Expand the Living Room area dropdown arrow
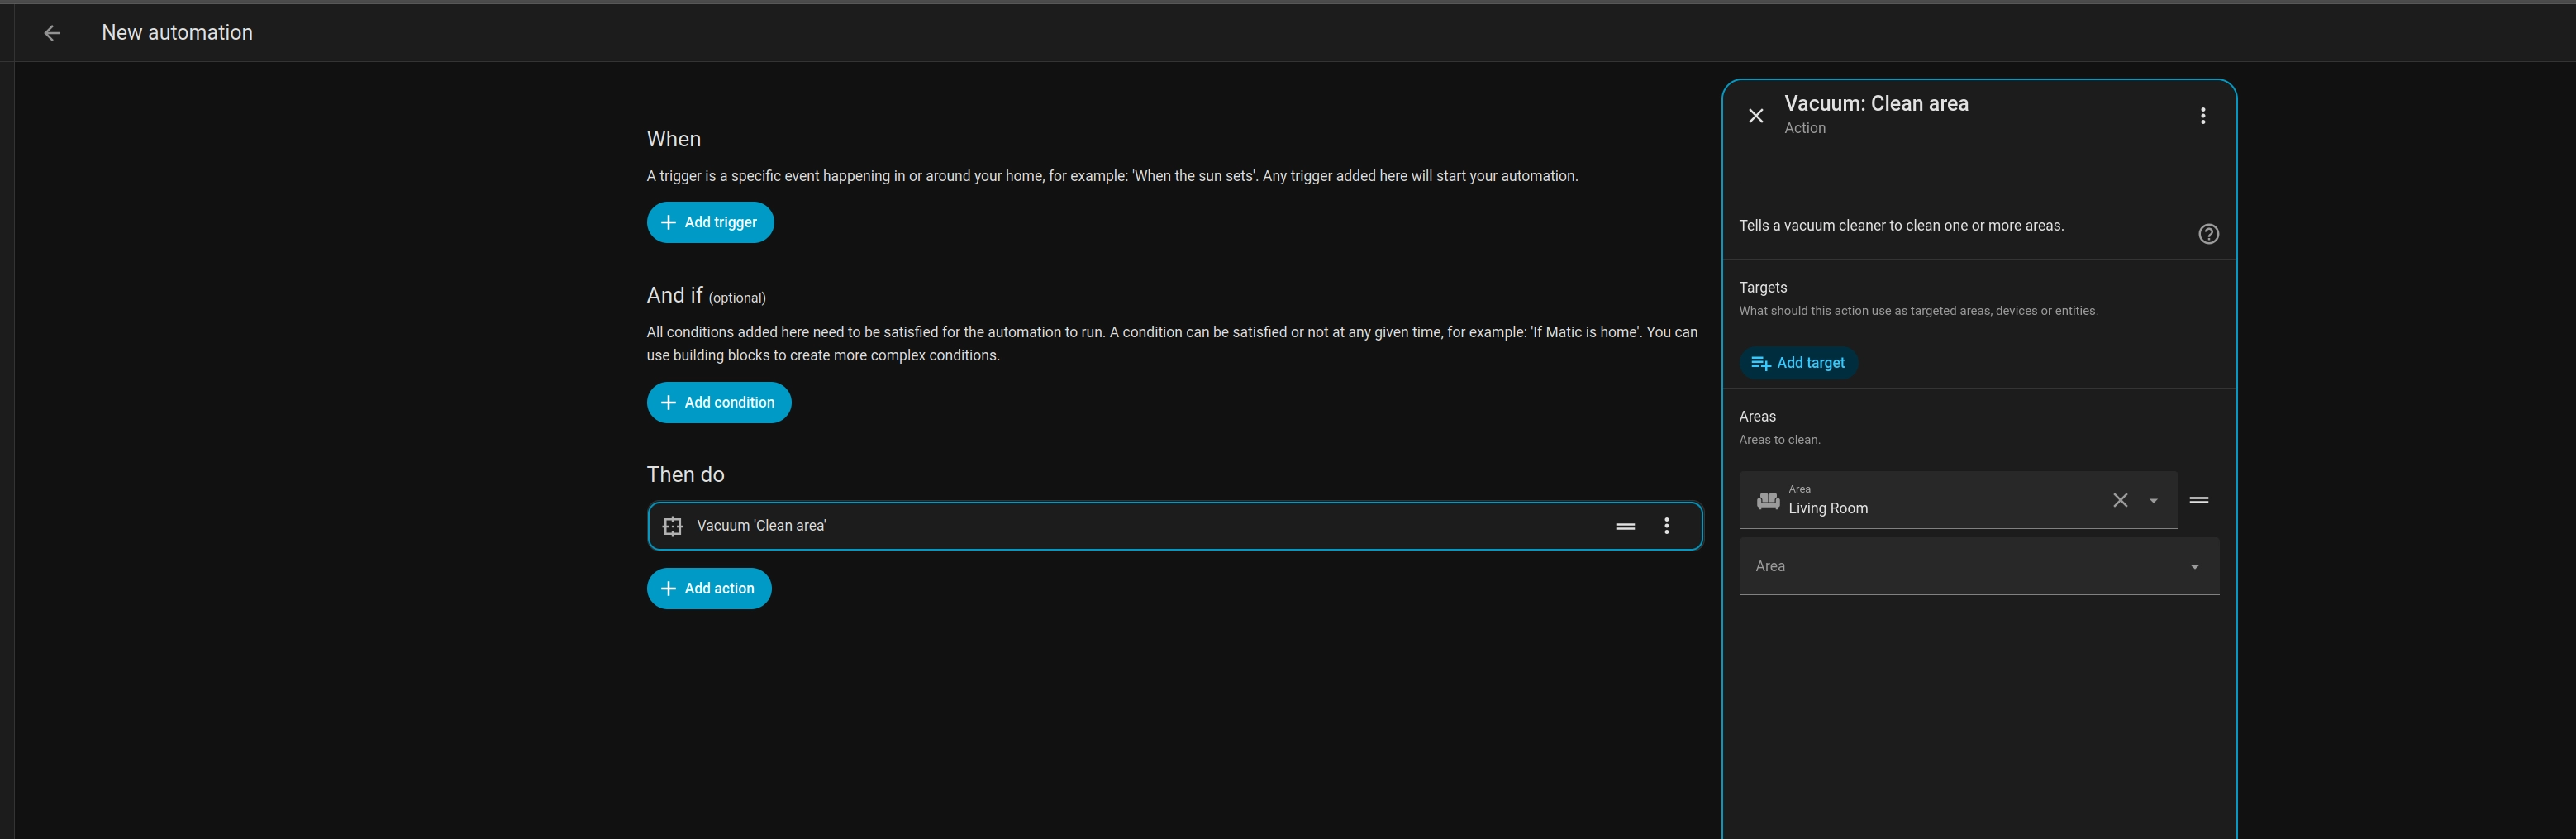Image resolution: width=2576 pixels, height=839 pixels. [2153, 501]
